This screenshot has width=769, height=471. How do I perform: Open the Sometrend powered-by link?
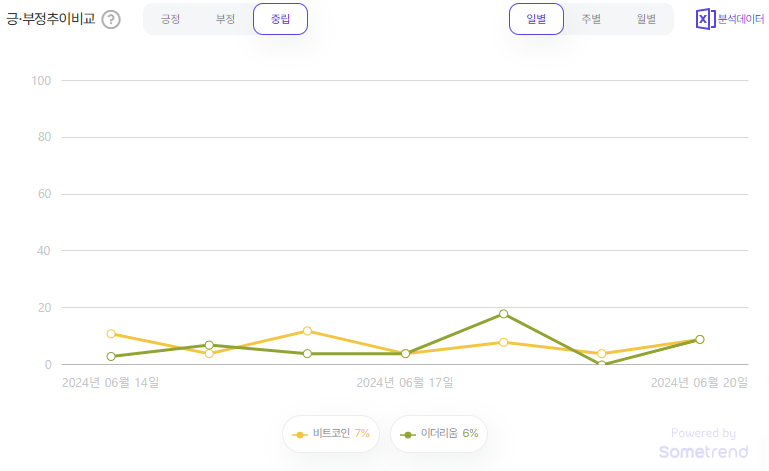(703, 444)
